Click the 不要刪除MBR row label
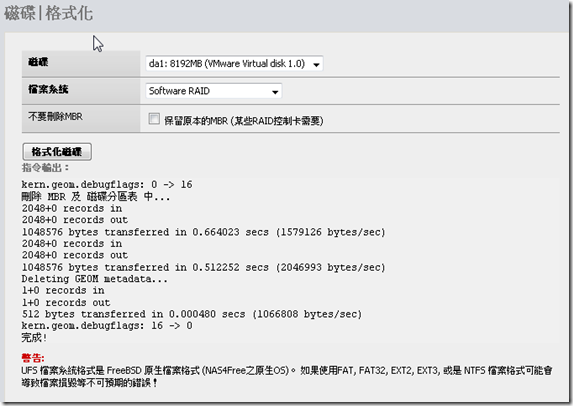This screenshot has width=573, height=406. (56, 117)
